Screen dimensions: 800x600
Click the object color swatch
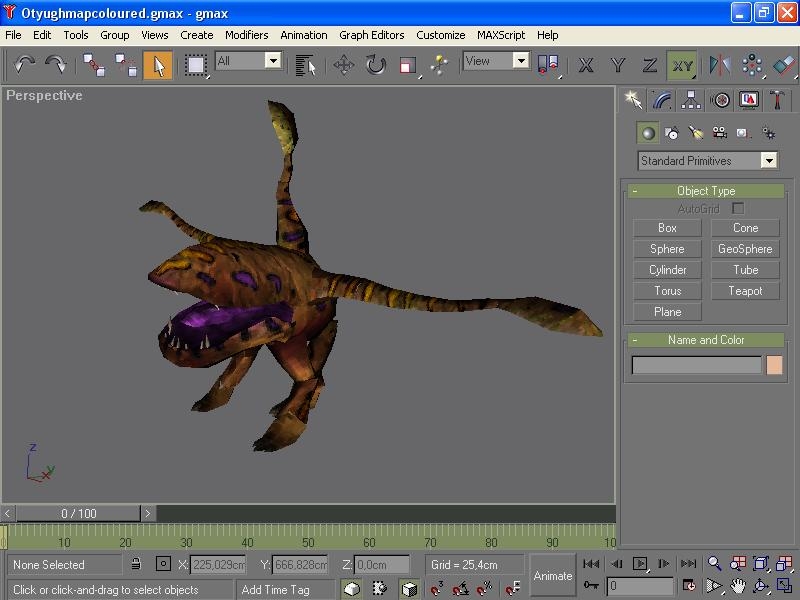click(774, 366)
